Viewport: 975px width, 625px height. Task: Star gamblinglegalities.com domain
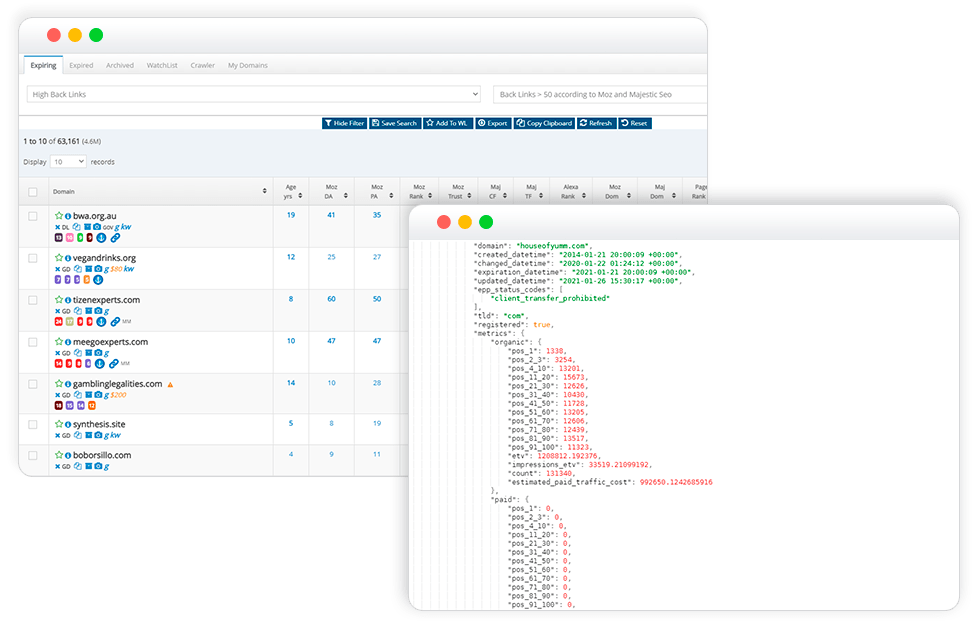pyautogui.click(x=58, y=384)
